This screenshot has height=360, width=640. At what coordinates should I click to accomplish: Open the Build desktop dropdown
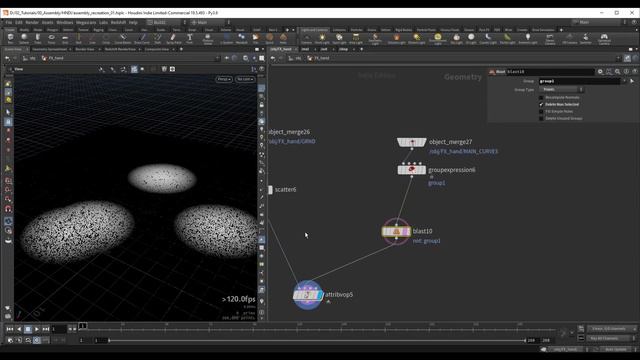click(166, 22)
